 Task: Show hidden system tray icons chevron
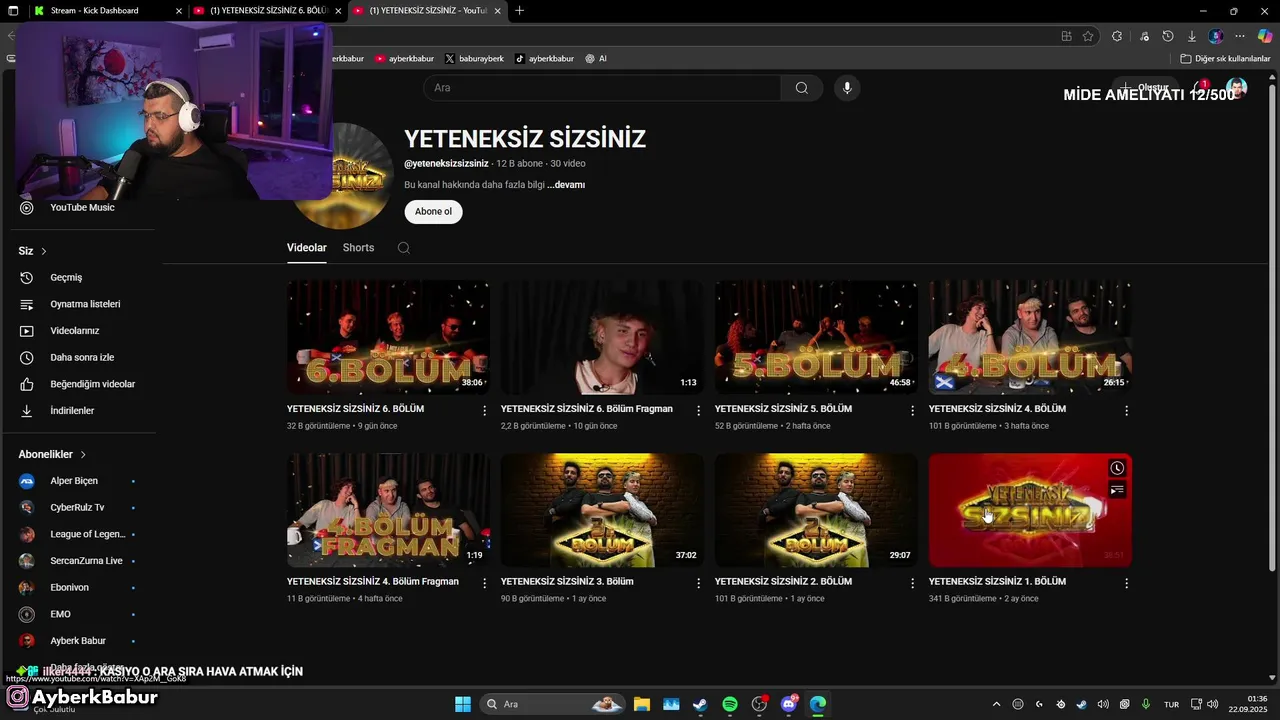click(x=996, y=704)
